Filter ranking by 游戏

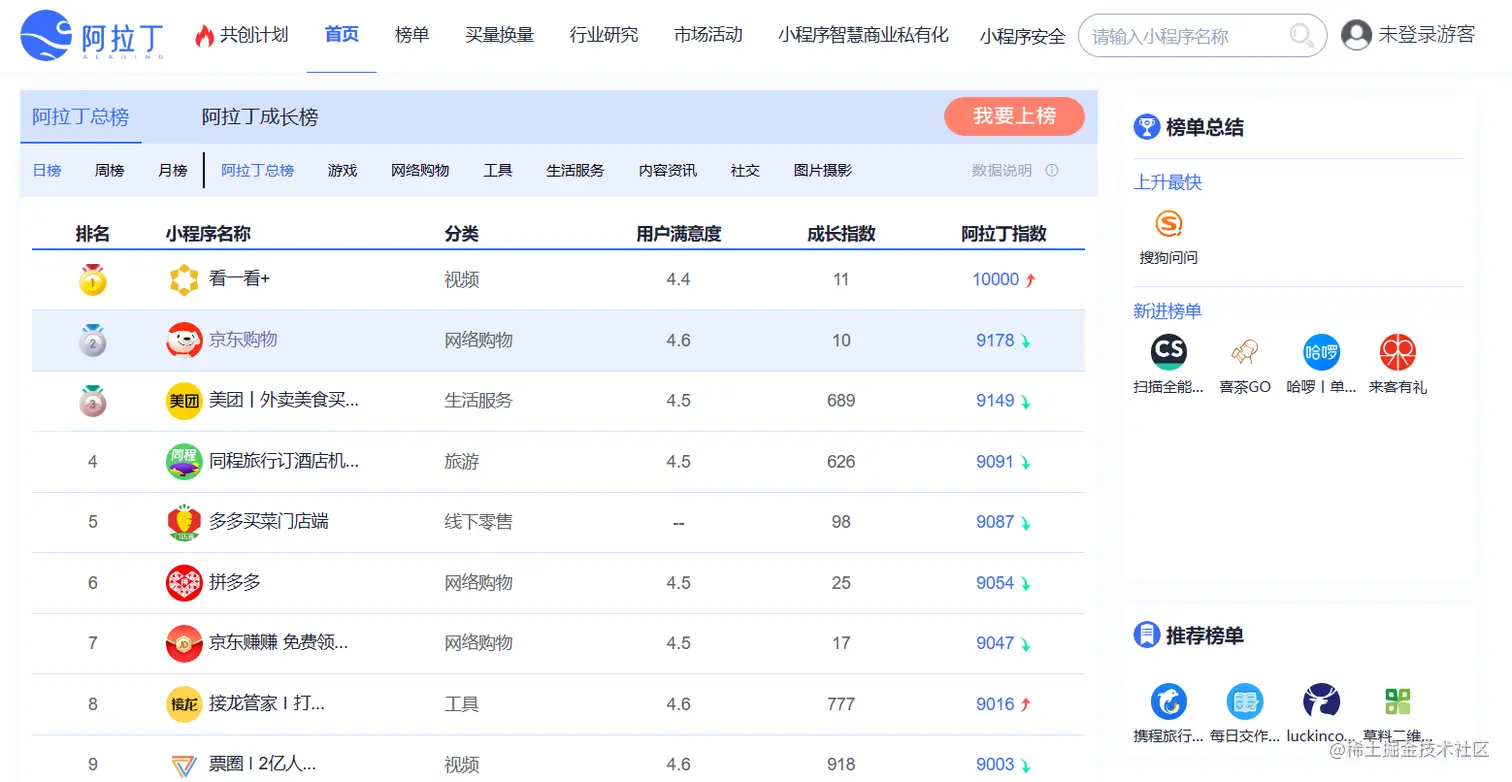coord(342,171)
